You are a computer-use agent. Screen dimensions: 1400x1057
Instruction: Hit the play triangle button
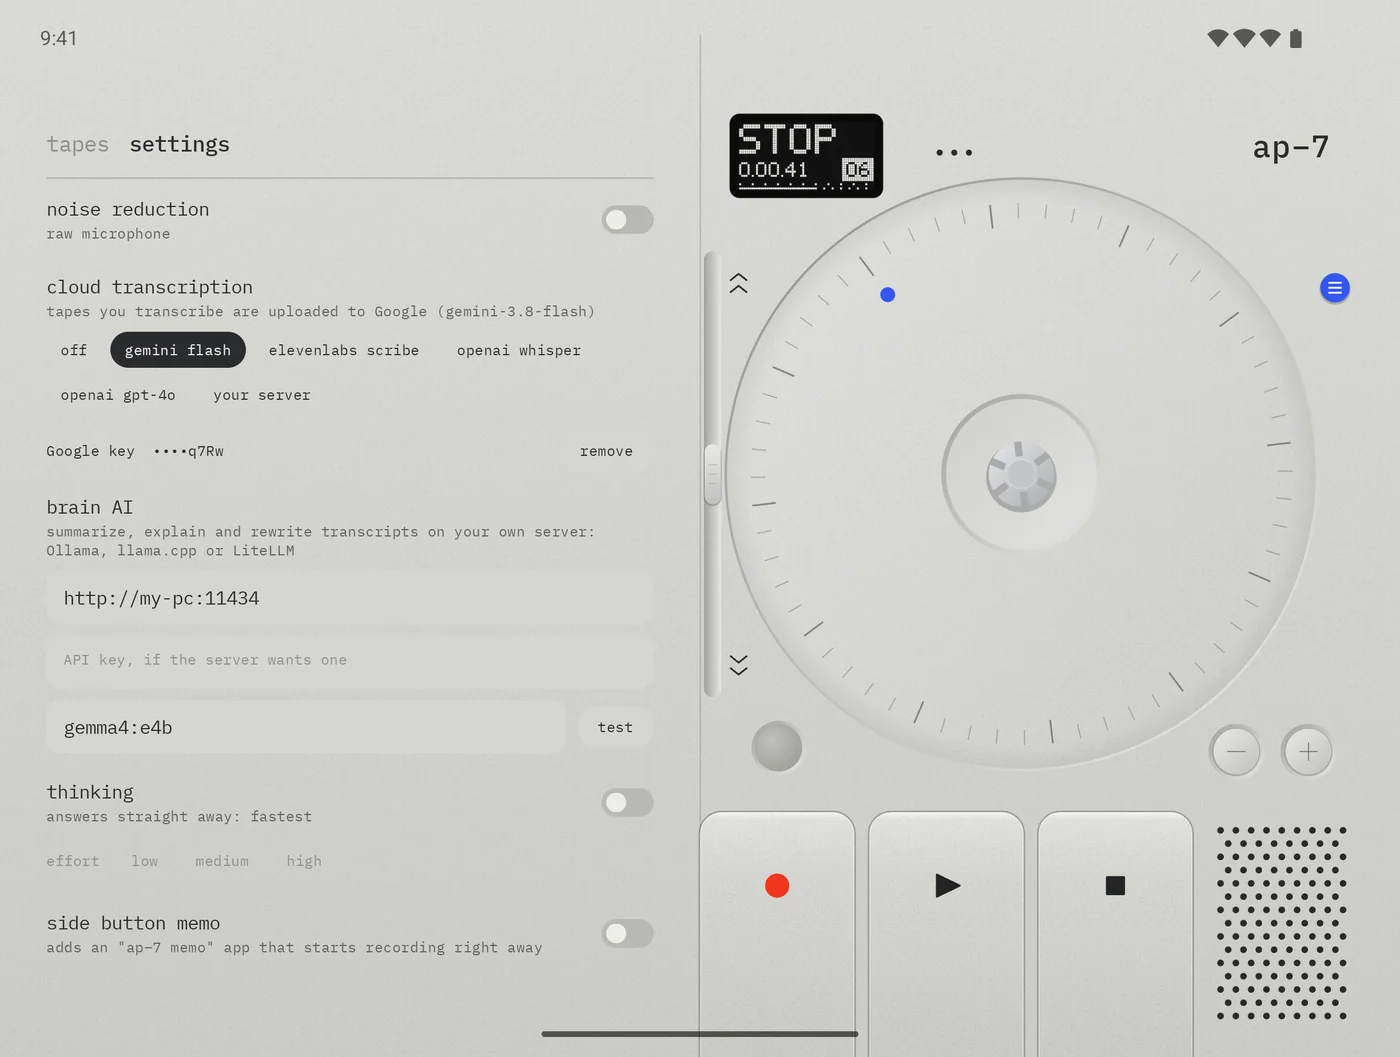pos(947,886)
